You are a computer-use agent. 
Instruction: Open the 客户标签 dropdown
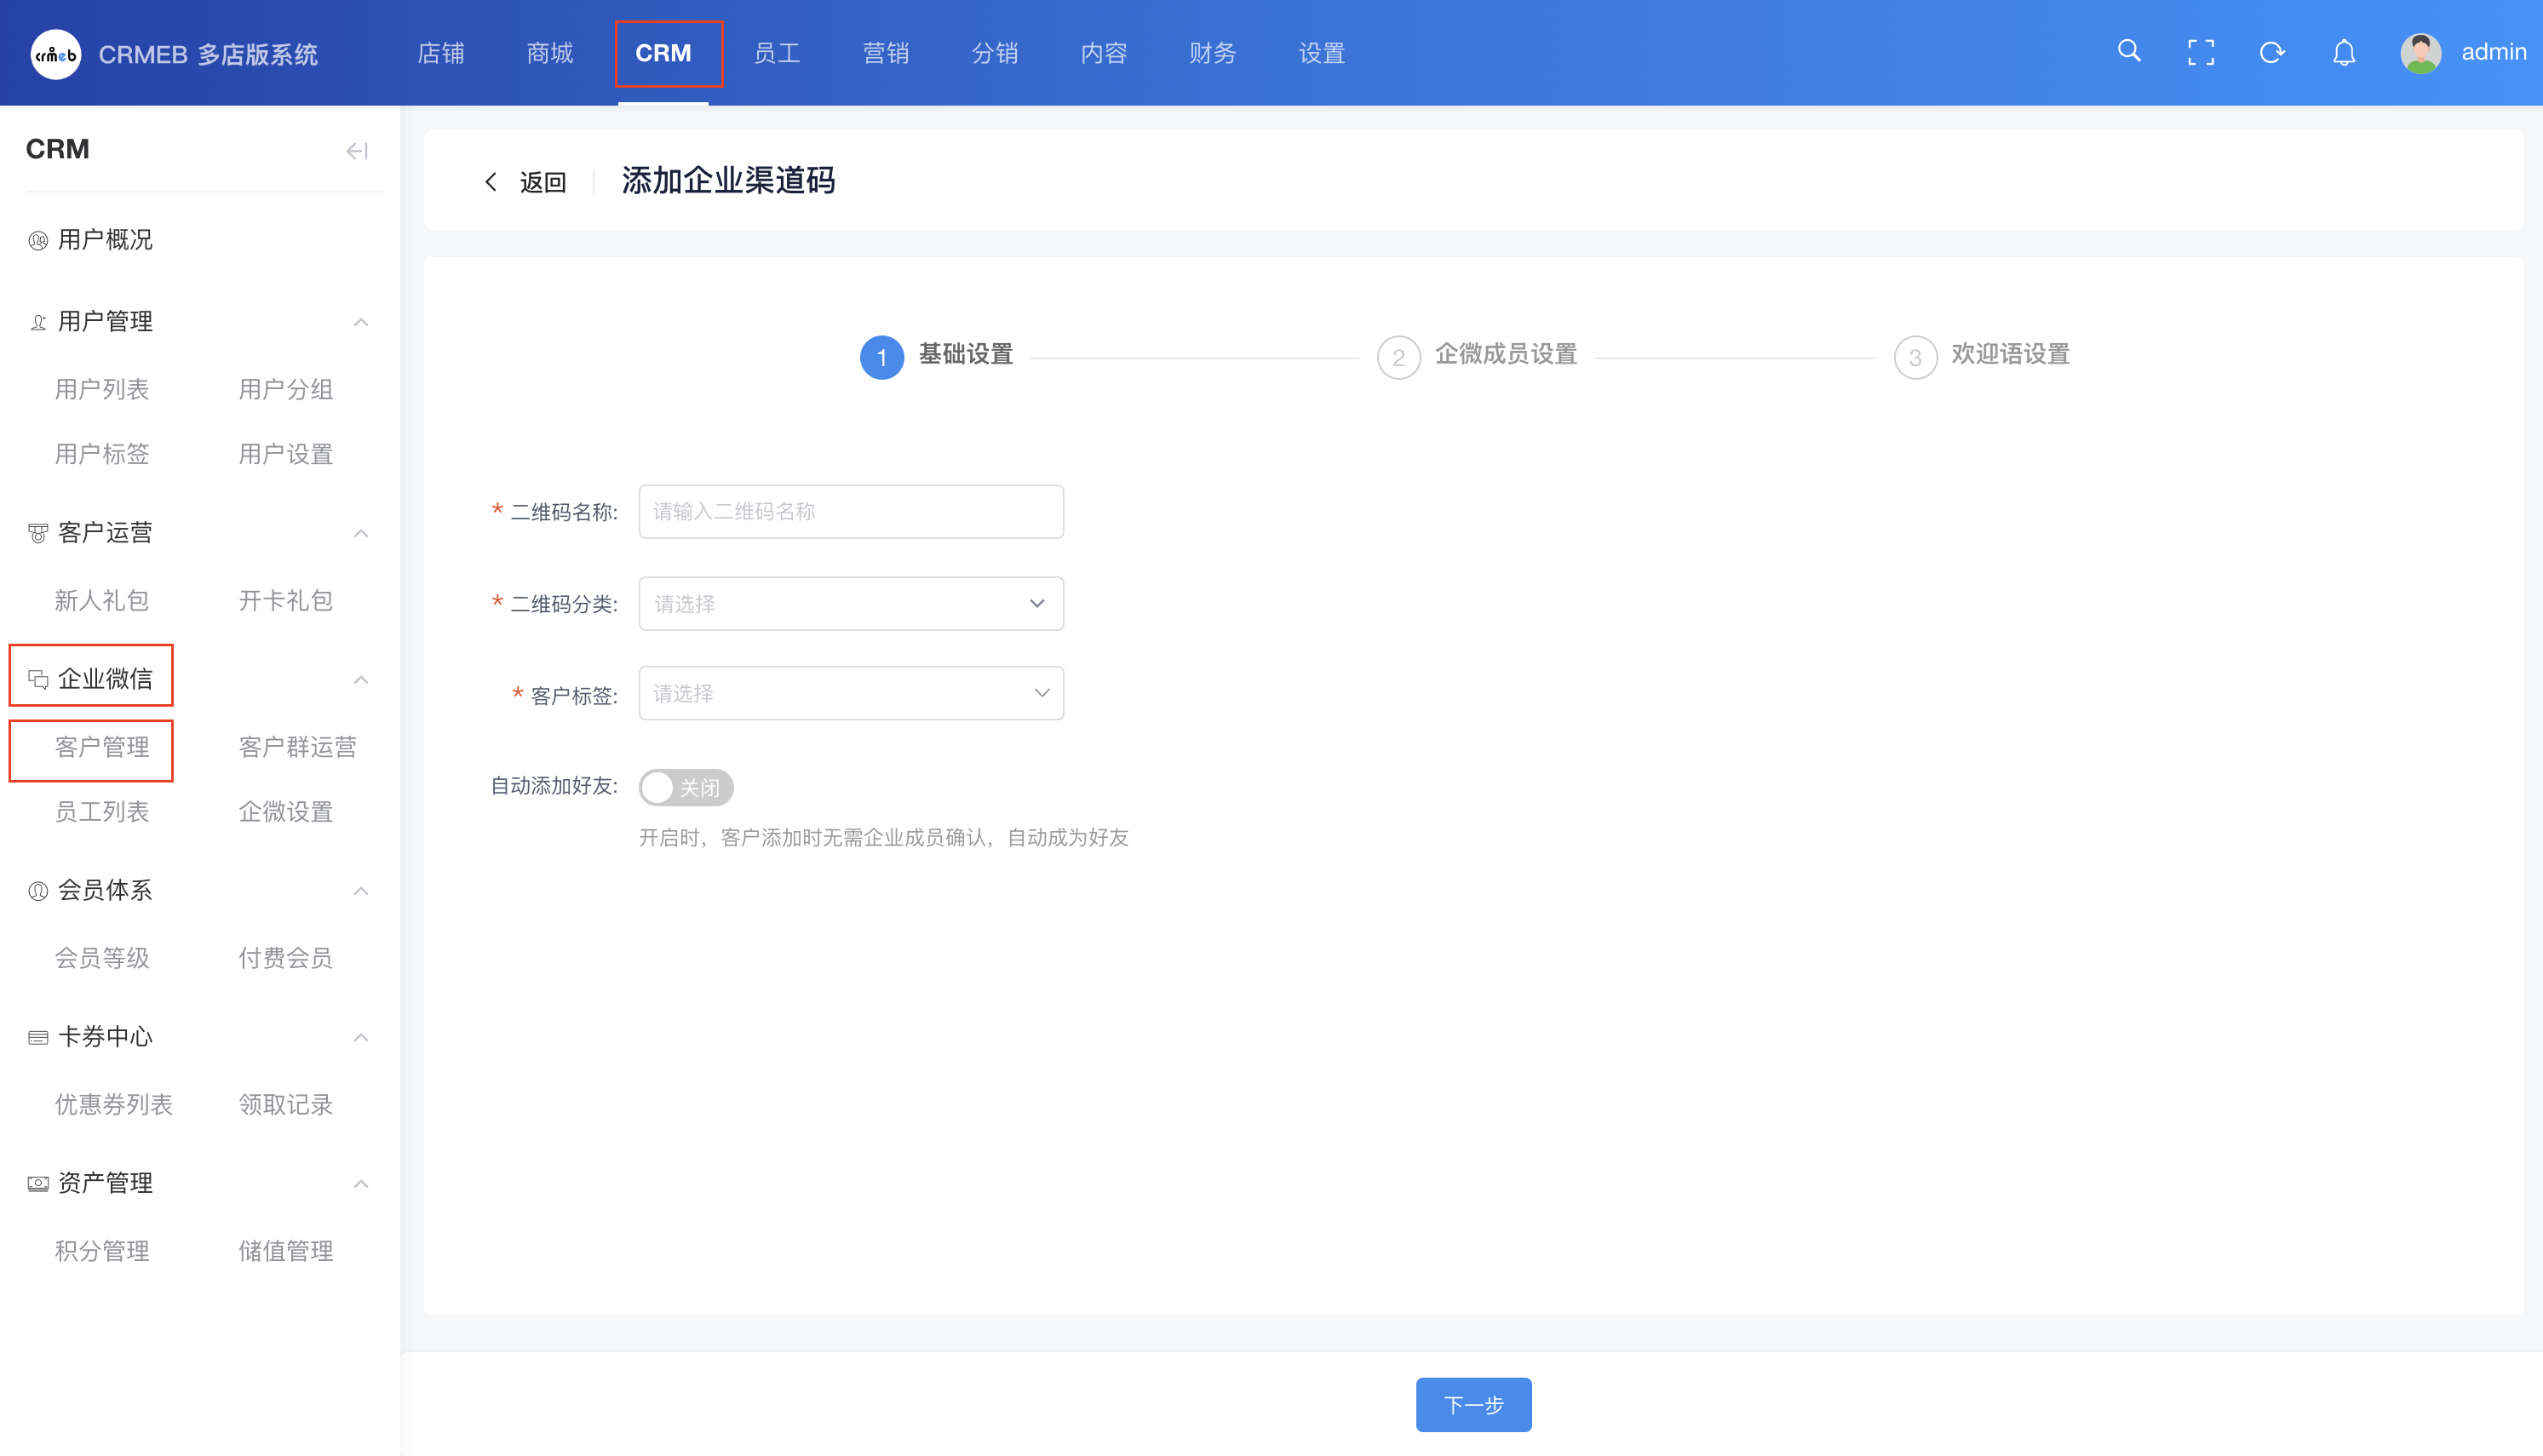pyautogui.click(x=851, y=693)
